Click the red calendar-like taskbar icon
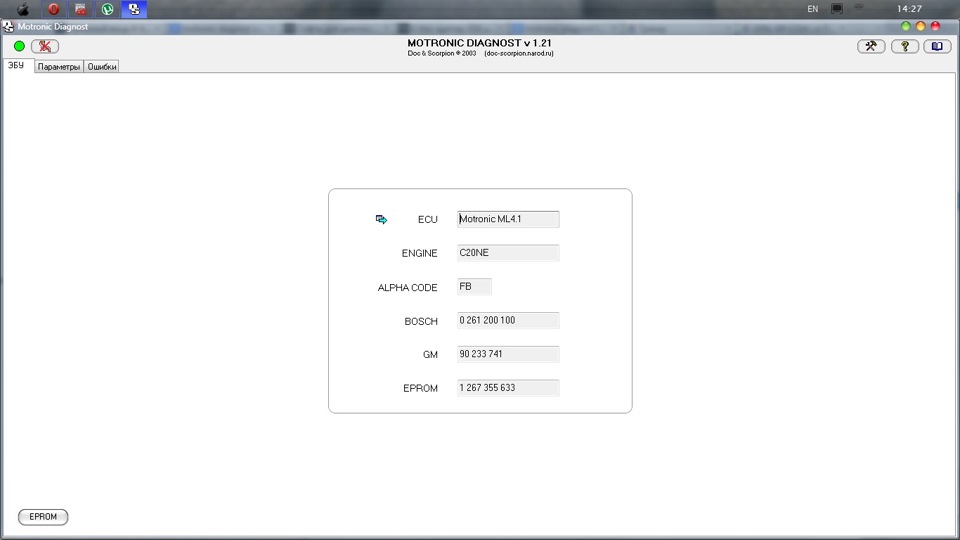The image size is (960, 540). (80, 9)
